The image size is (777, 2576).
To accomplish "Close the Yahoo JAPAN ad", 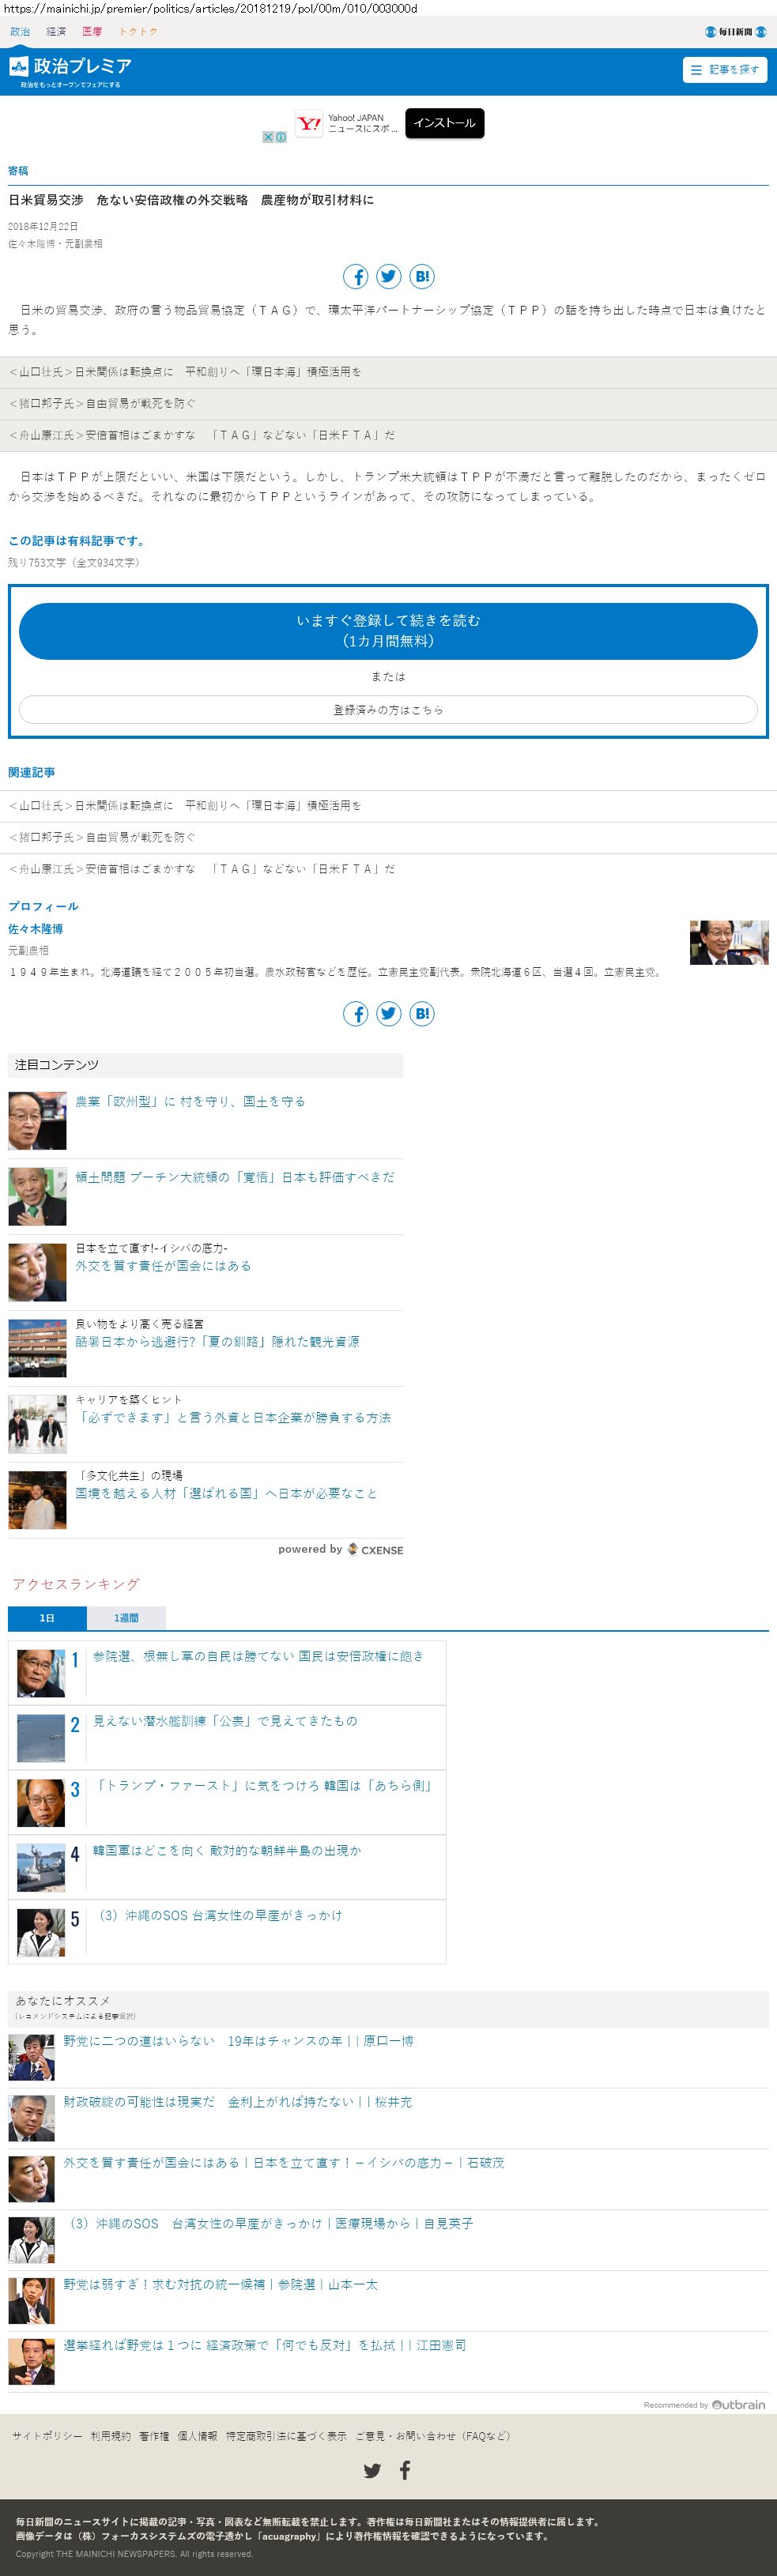I will [268, 137].
